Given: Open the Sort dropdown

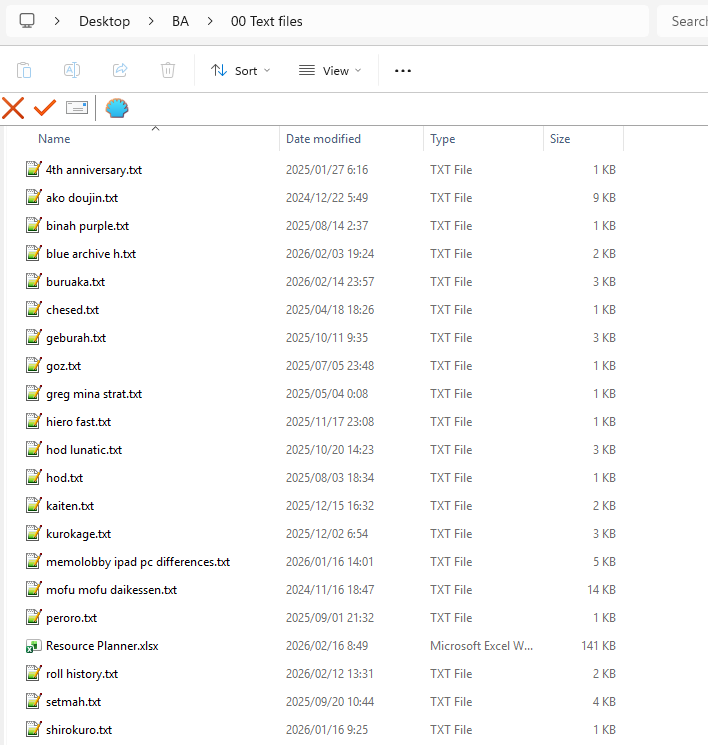Looking at the screenshot, I should [x=240, y=71].
